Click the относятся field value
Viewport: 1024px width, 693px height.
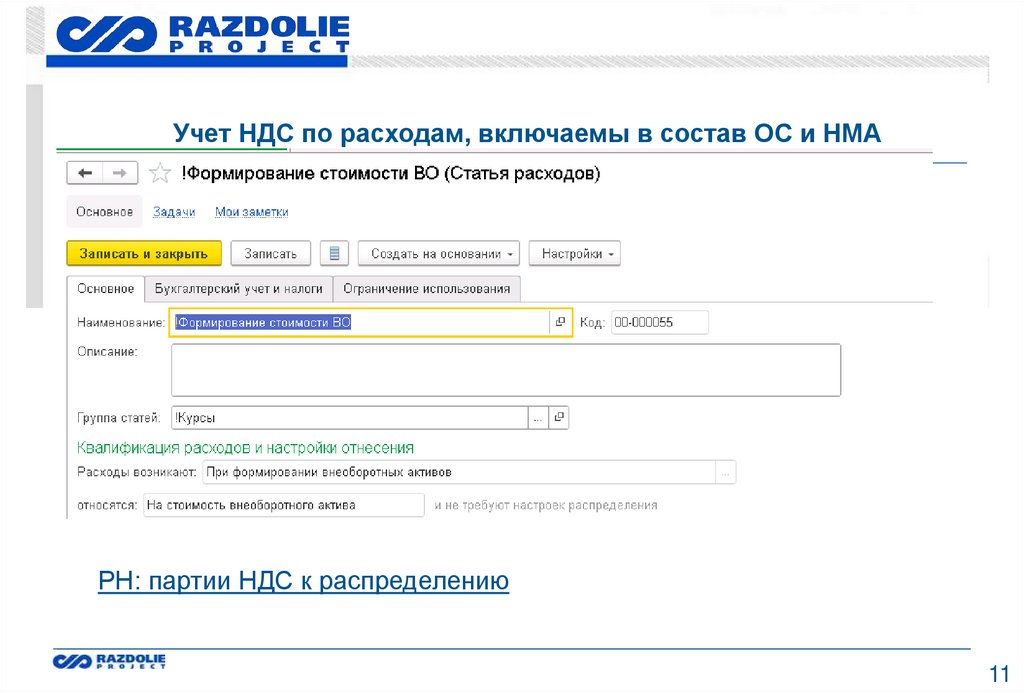pos(284,505)
